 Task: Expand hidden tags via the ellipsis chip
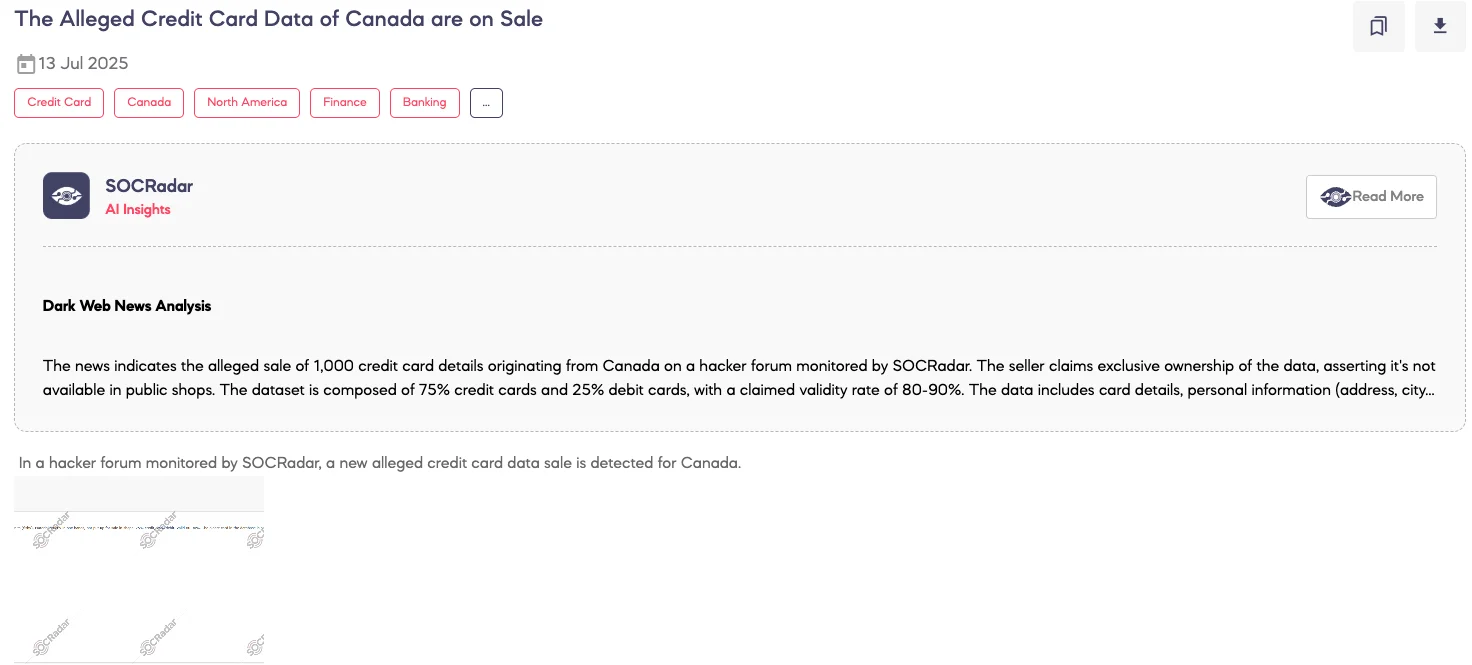(x=486, y=102)
